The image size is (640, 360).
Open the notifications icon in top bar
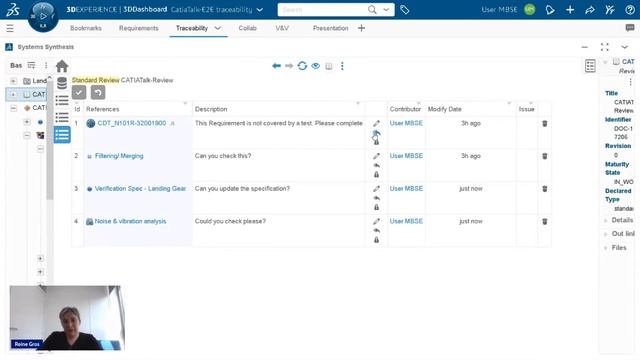(x=550, y=10)
